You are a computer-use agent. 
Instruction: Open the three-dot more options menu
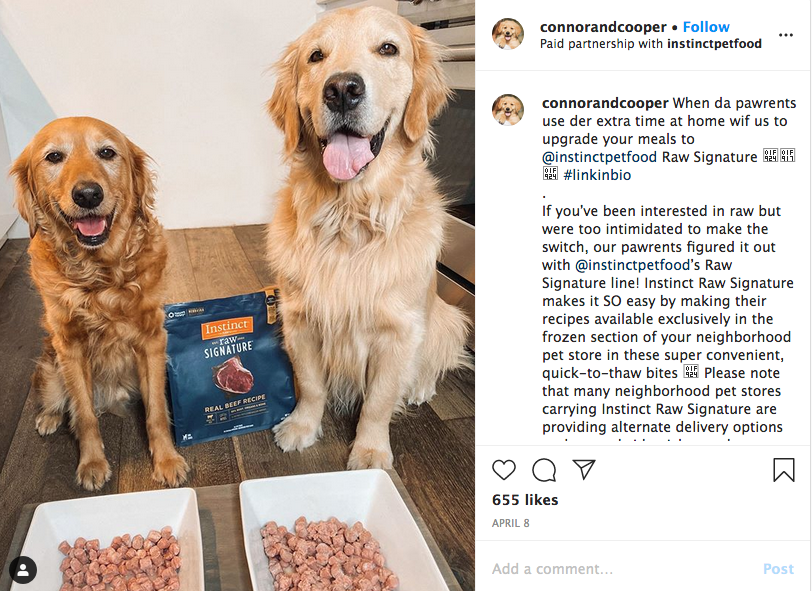786,35
